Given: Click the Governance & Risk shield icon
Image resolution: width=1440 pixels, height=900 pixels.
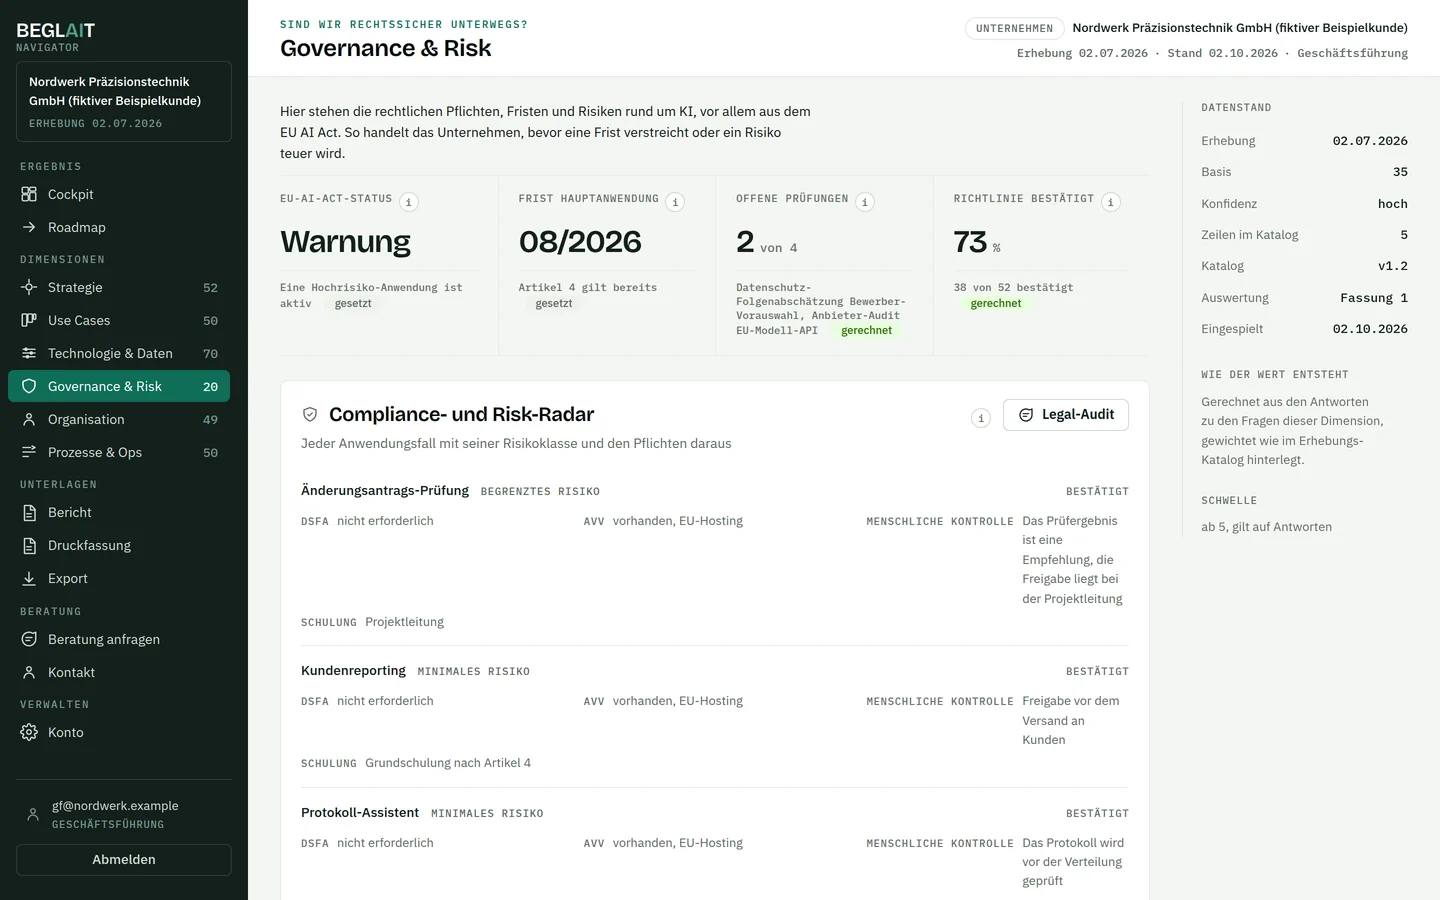Looking at the screenshot, I should pyautogui.click(x=29, y=386).
